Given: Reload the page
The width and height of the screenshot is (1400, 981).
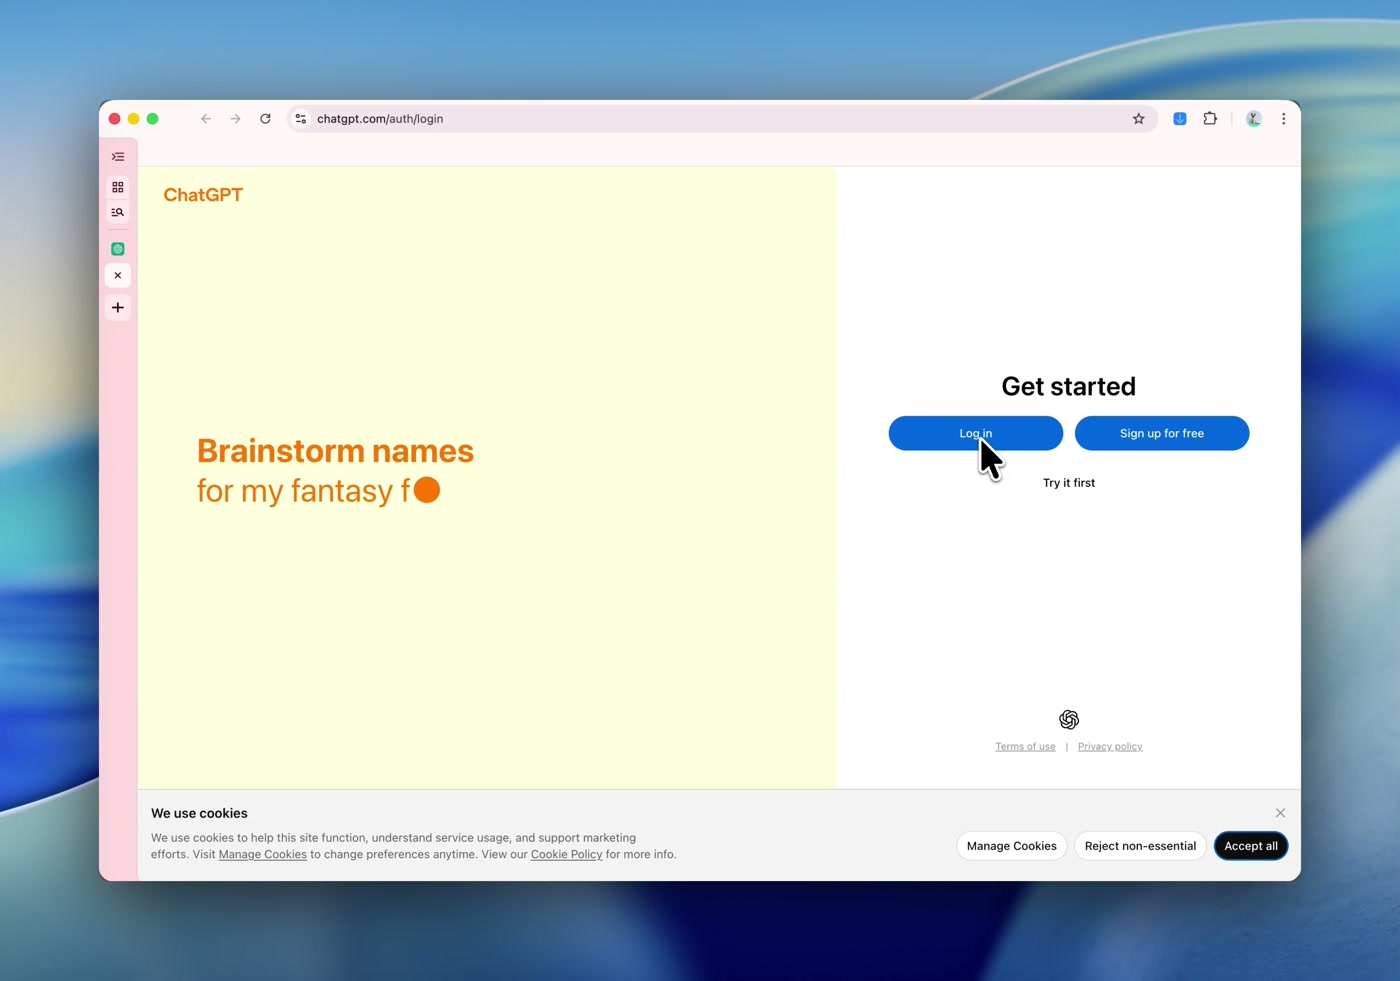Looking at the screenshot, I should tap(265, 119).
